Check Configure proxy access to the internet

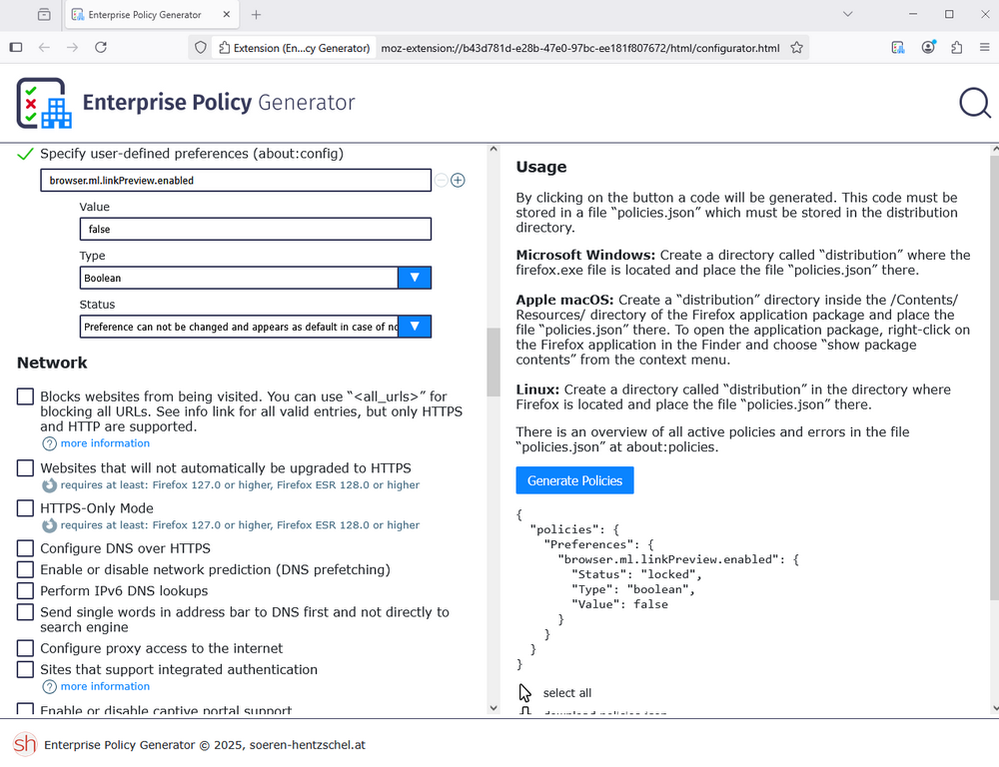point(26,649)
